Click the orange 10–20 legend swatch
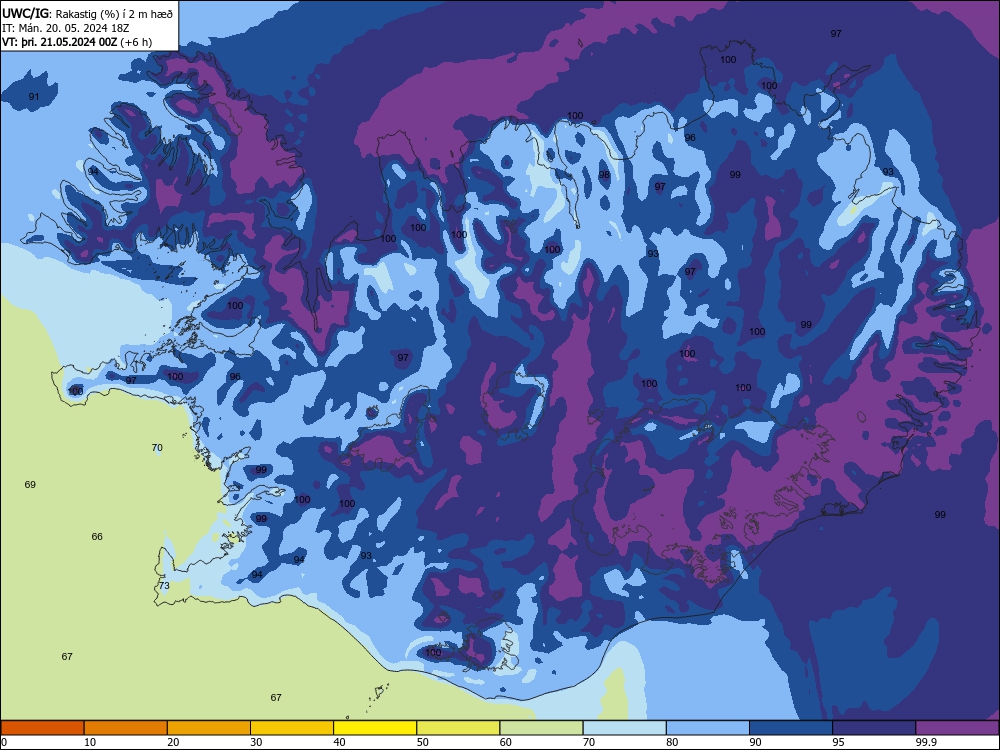The width and height of the screenshot is (1000, 750). 126,728
